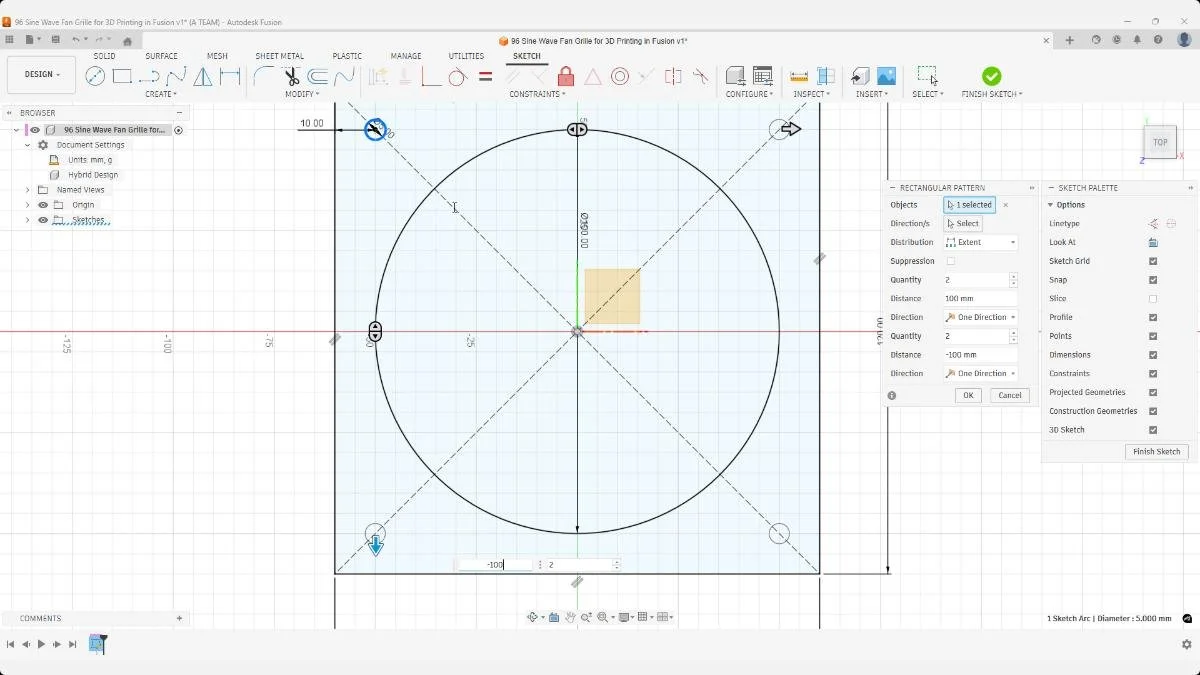Click the first Distance 100 mm field
Viewport: 1200px width, 675px height.
980,299
